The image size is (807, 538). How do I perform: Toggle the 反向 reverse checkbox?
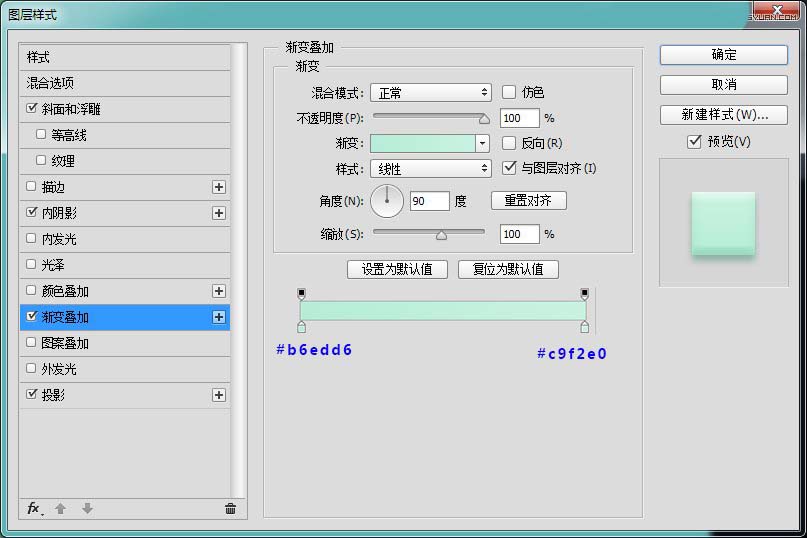pyautogui.click(x=509, y=143)
